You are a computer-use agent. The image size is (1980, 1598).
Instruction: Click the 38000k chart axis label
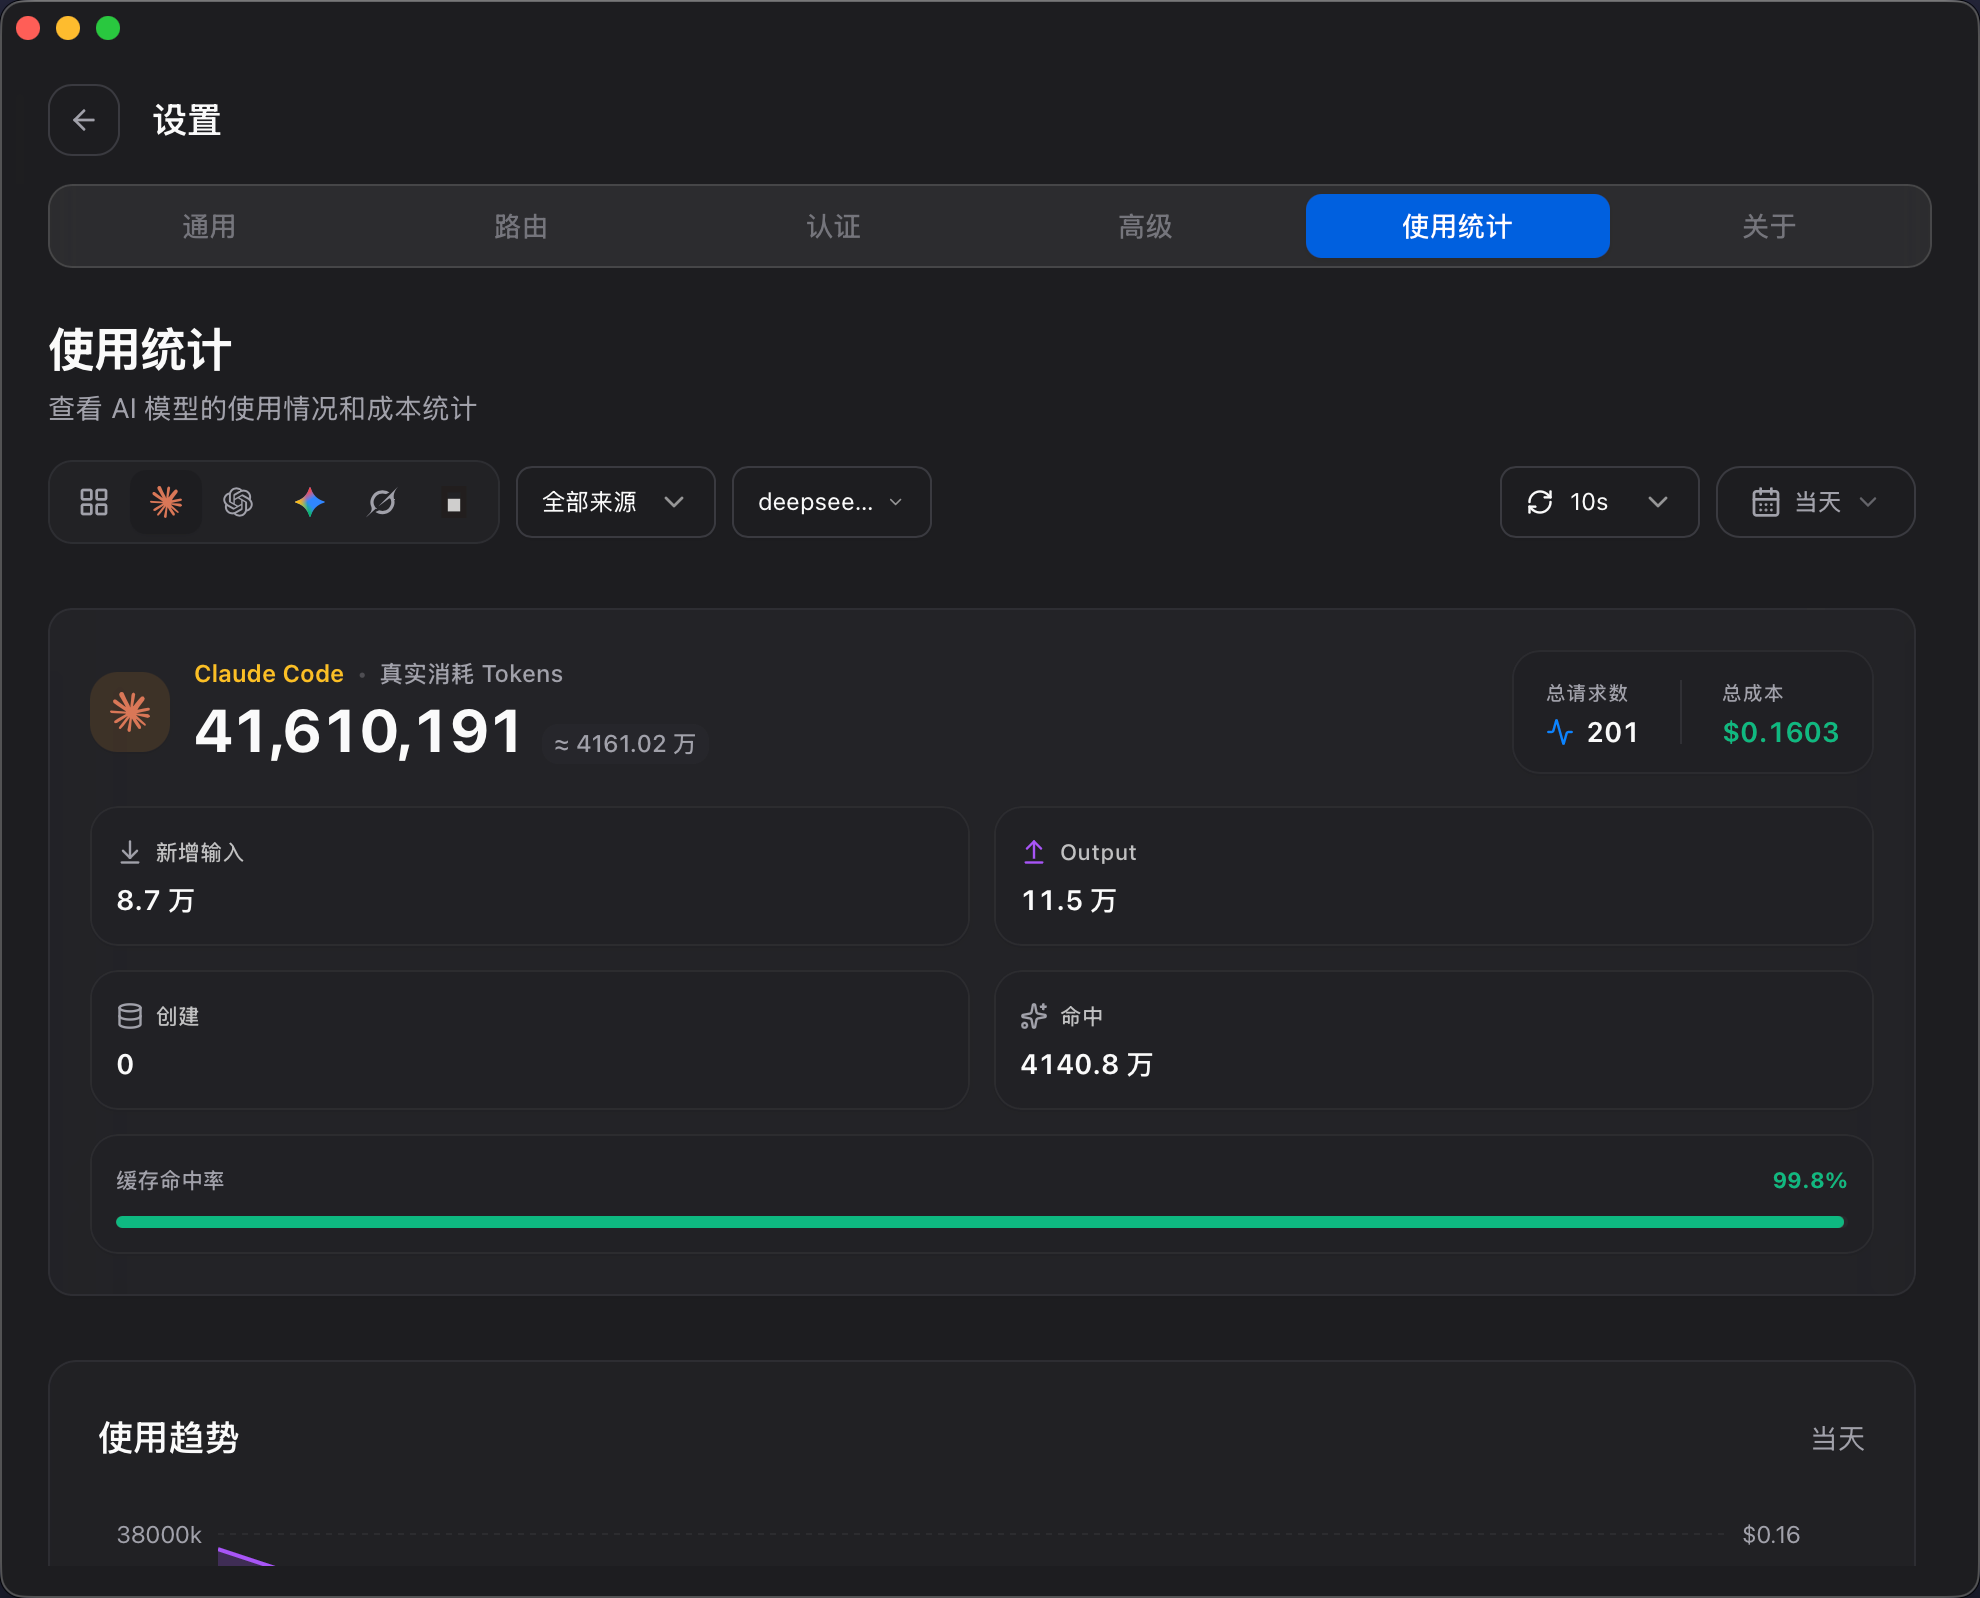159,1535
